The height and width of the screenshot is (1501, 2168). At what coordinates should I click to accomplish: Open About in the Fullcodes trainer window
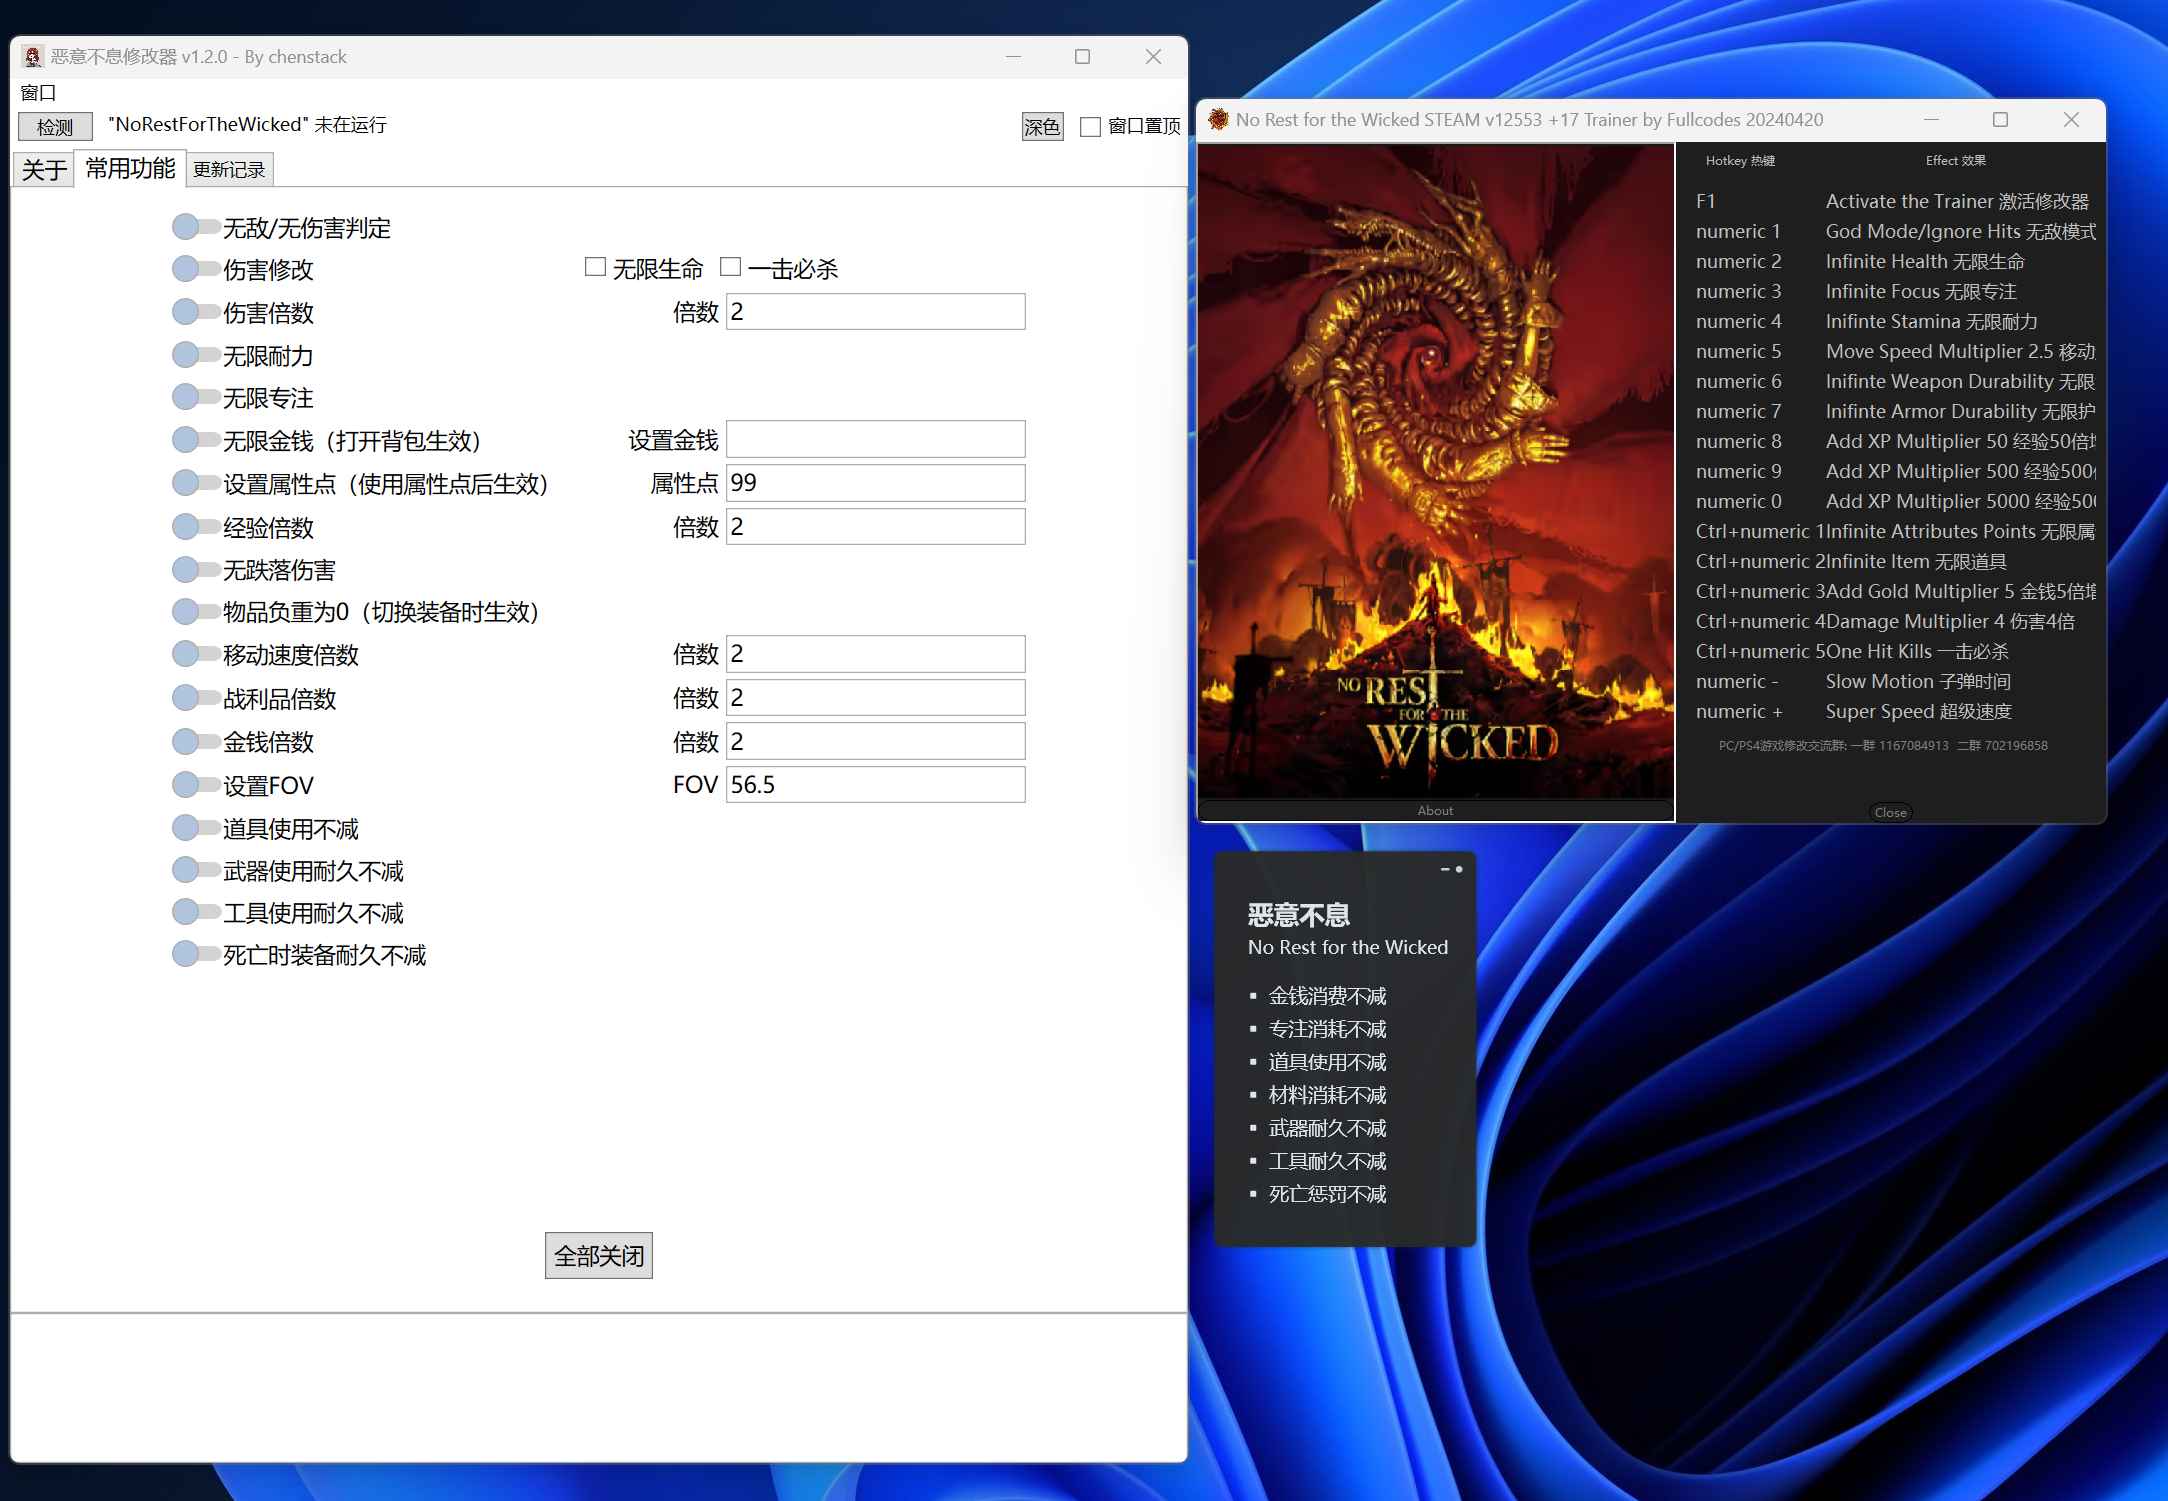pyautogui.click(x=1435, y=810)
